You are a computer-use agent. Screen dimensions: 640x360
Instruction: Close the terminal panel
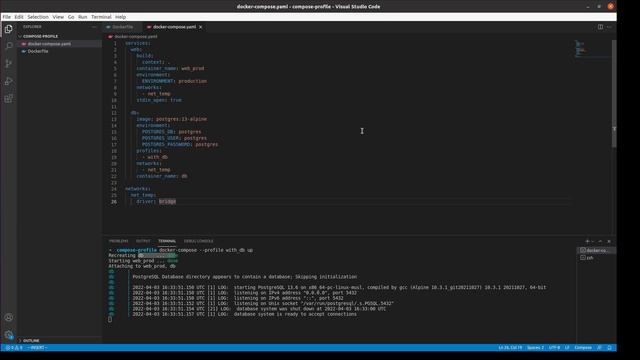point(609,241)
